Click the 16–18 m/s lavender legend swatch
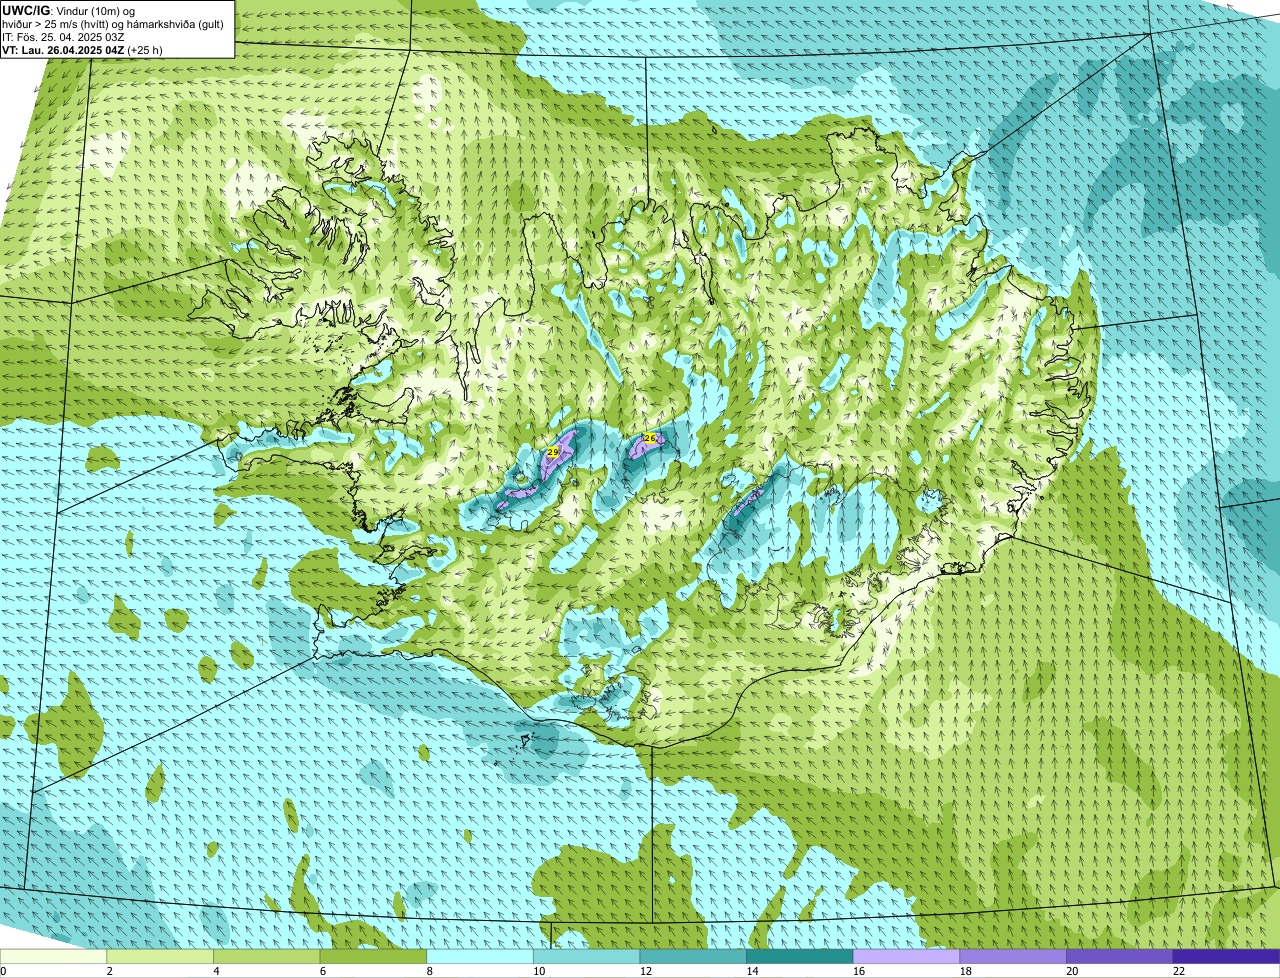Image resolution: width=1280 pixels, height=978 pixels. click(x=906, y=957)
